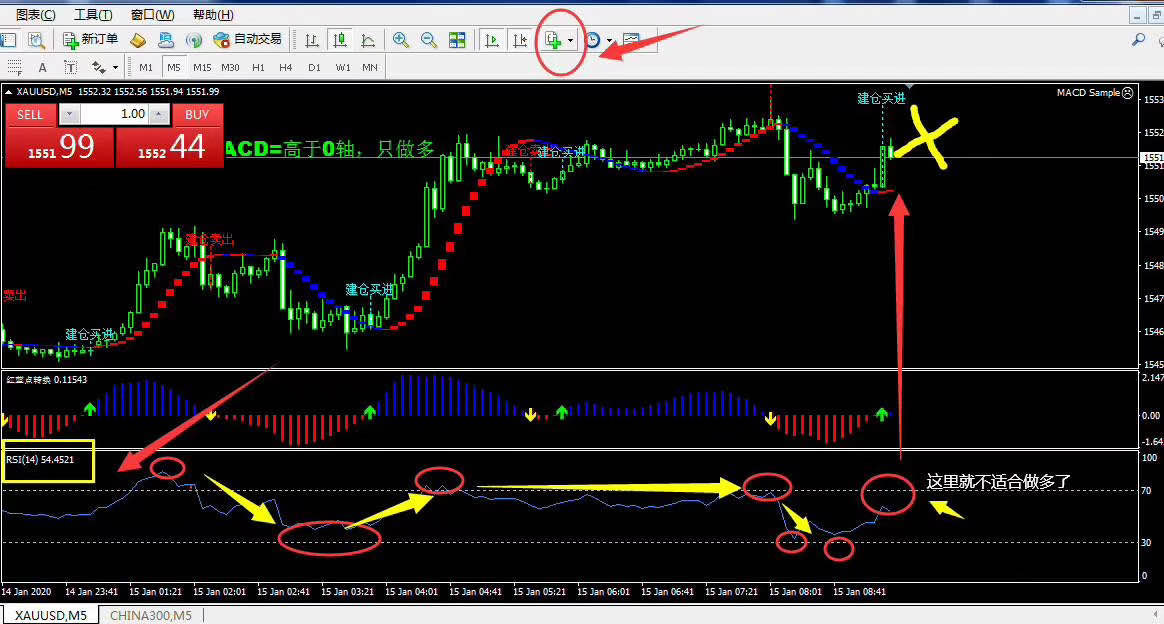Switch to MN timeframe
The height and width of the screenshot is (624, 1164).
tap(370, 68)
